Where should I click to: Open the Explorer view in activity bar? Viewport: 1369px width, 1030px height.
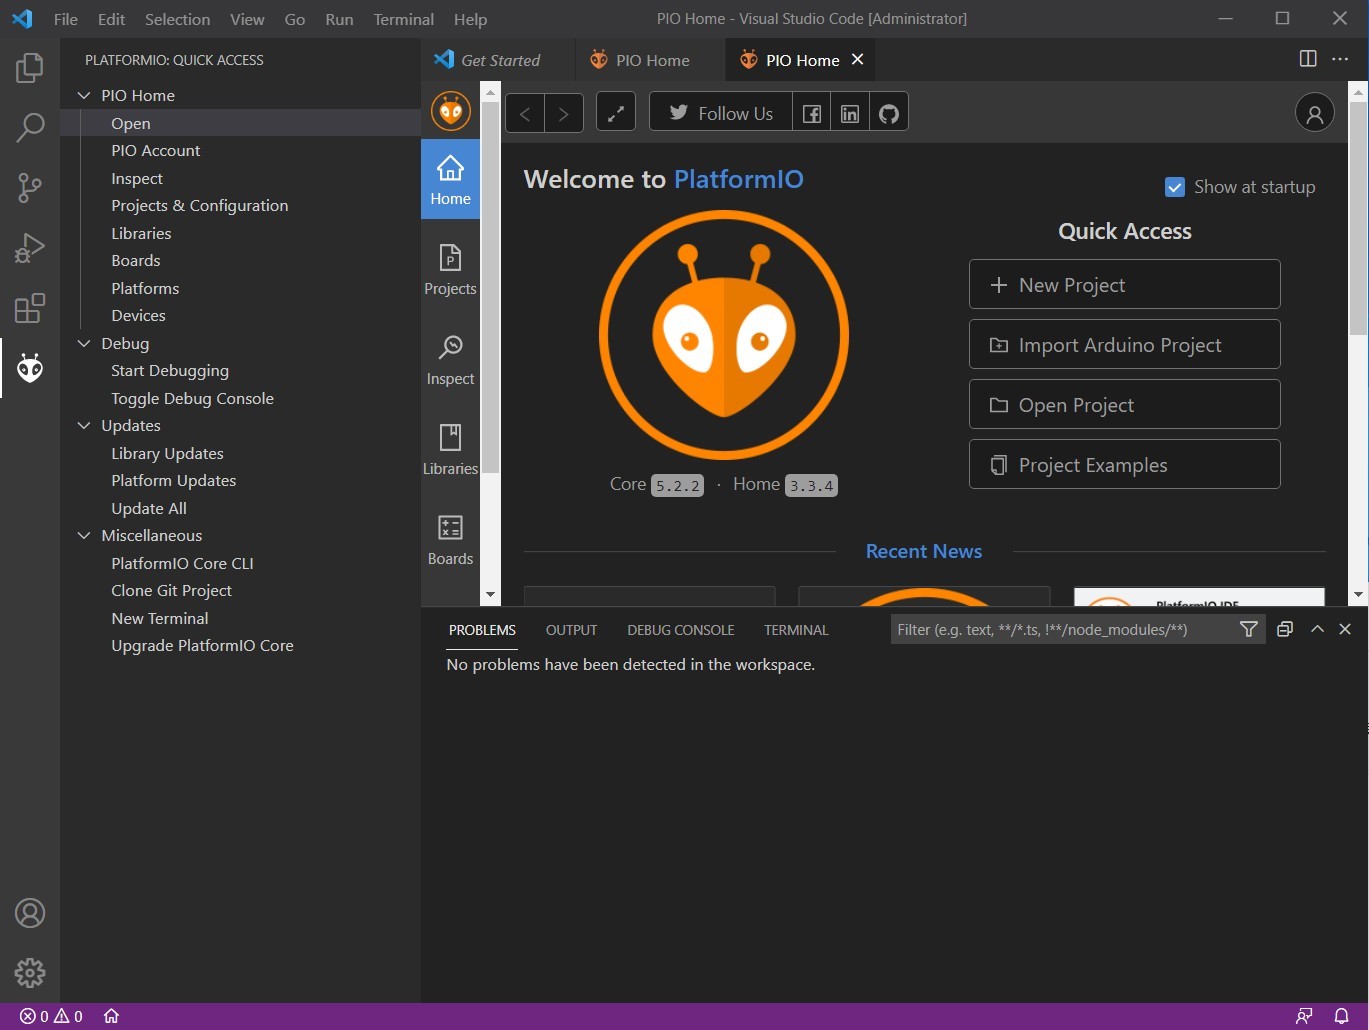tap(30, 68)
